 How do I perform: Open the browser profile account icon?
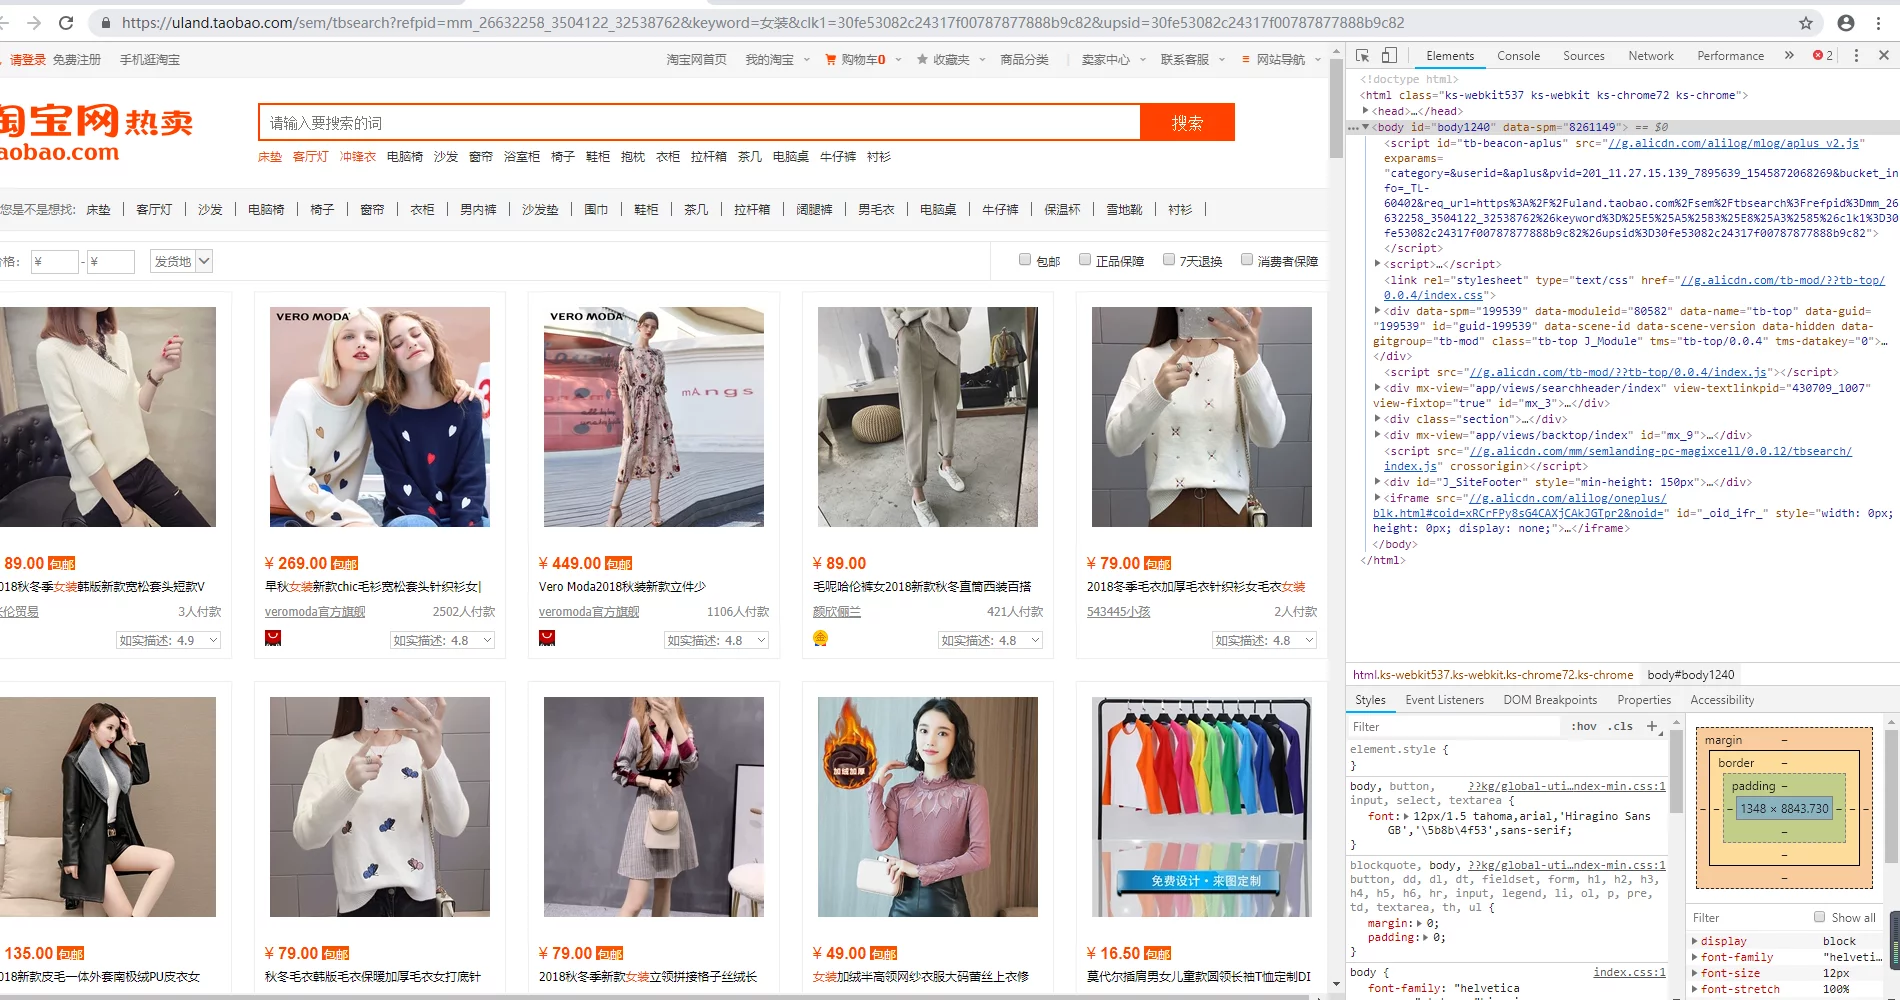pos(1846,22)
